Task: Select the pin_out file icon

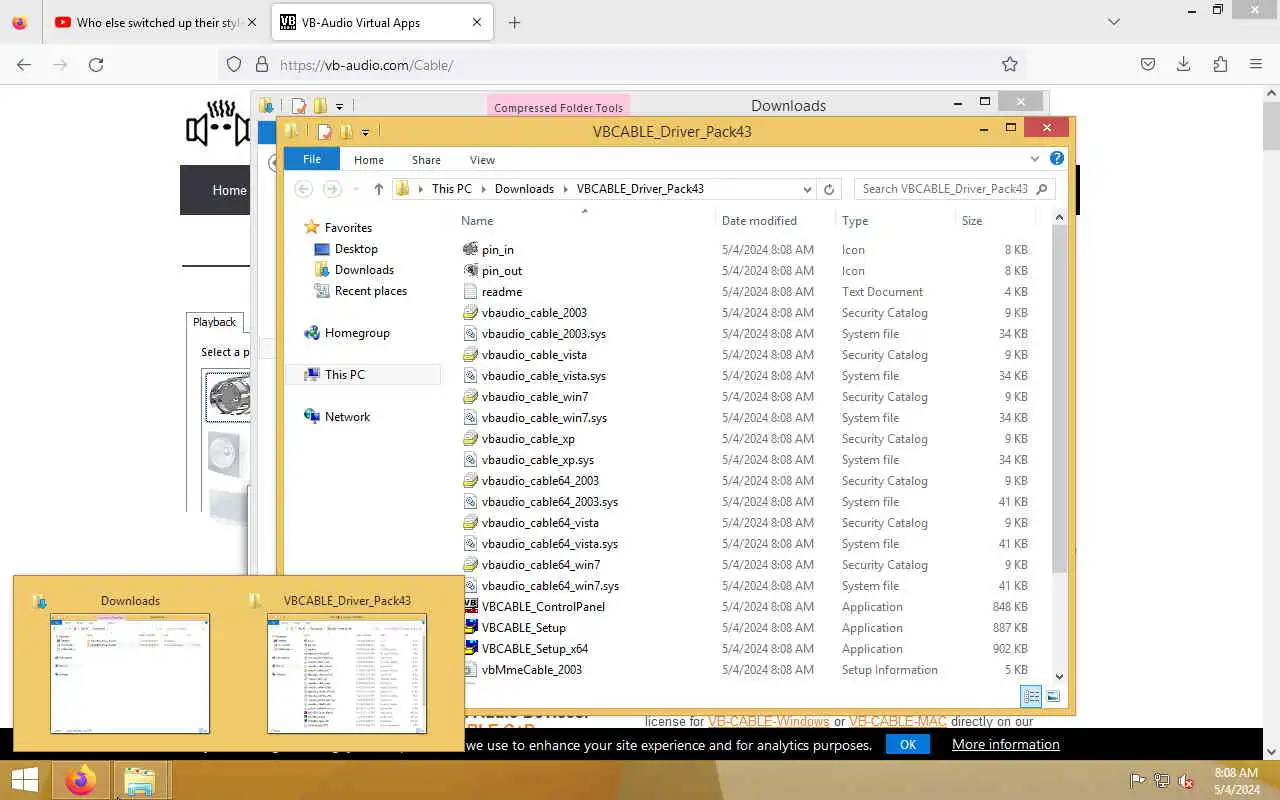Action: point(471,270)
